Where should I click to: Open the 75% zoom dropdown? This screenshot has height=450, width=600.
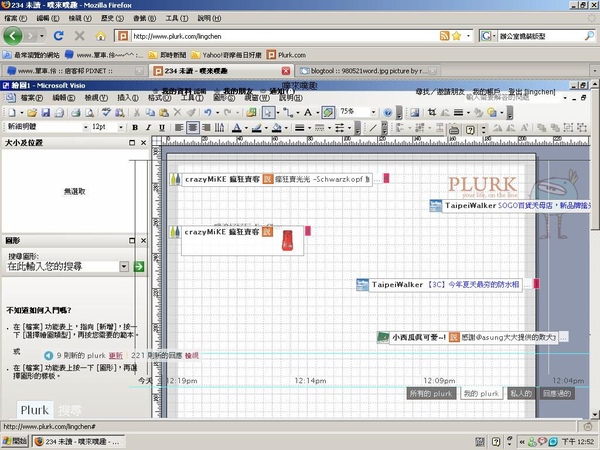tap(373, 112)
